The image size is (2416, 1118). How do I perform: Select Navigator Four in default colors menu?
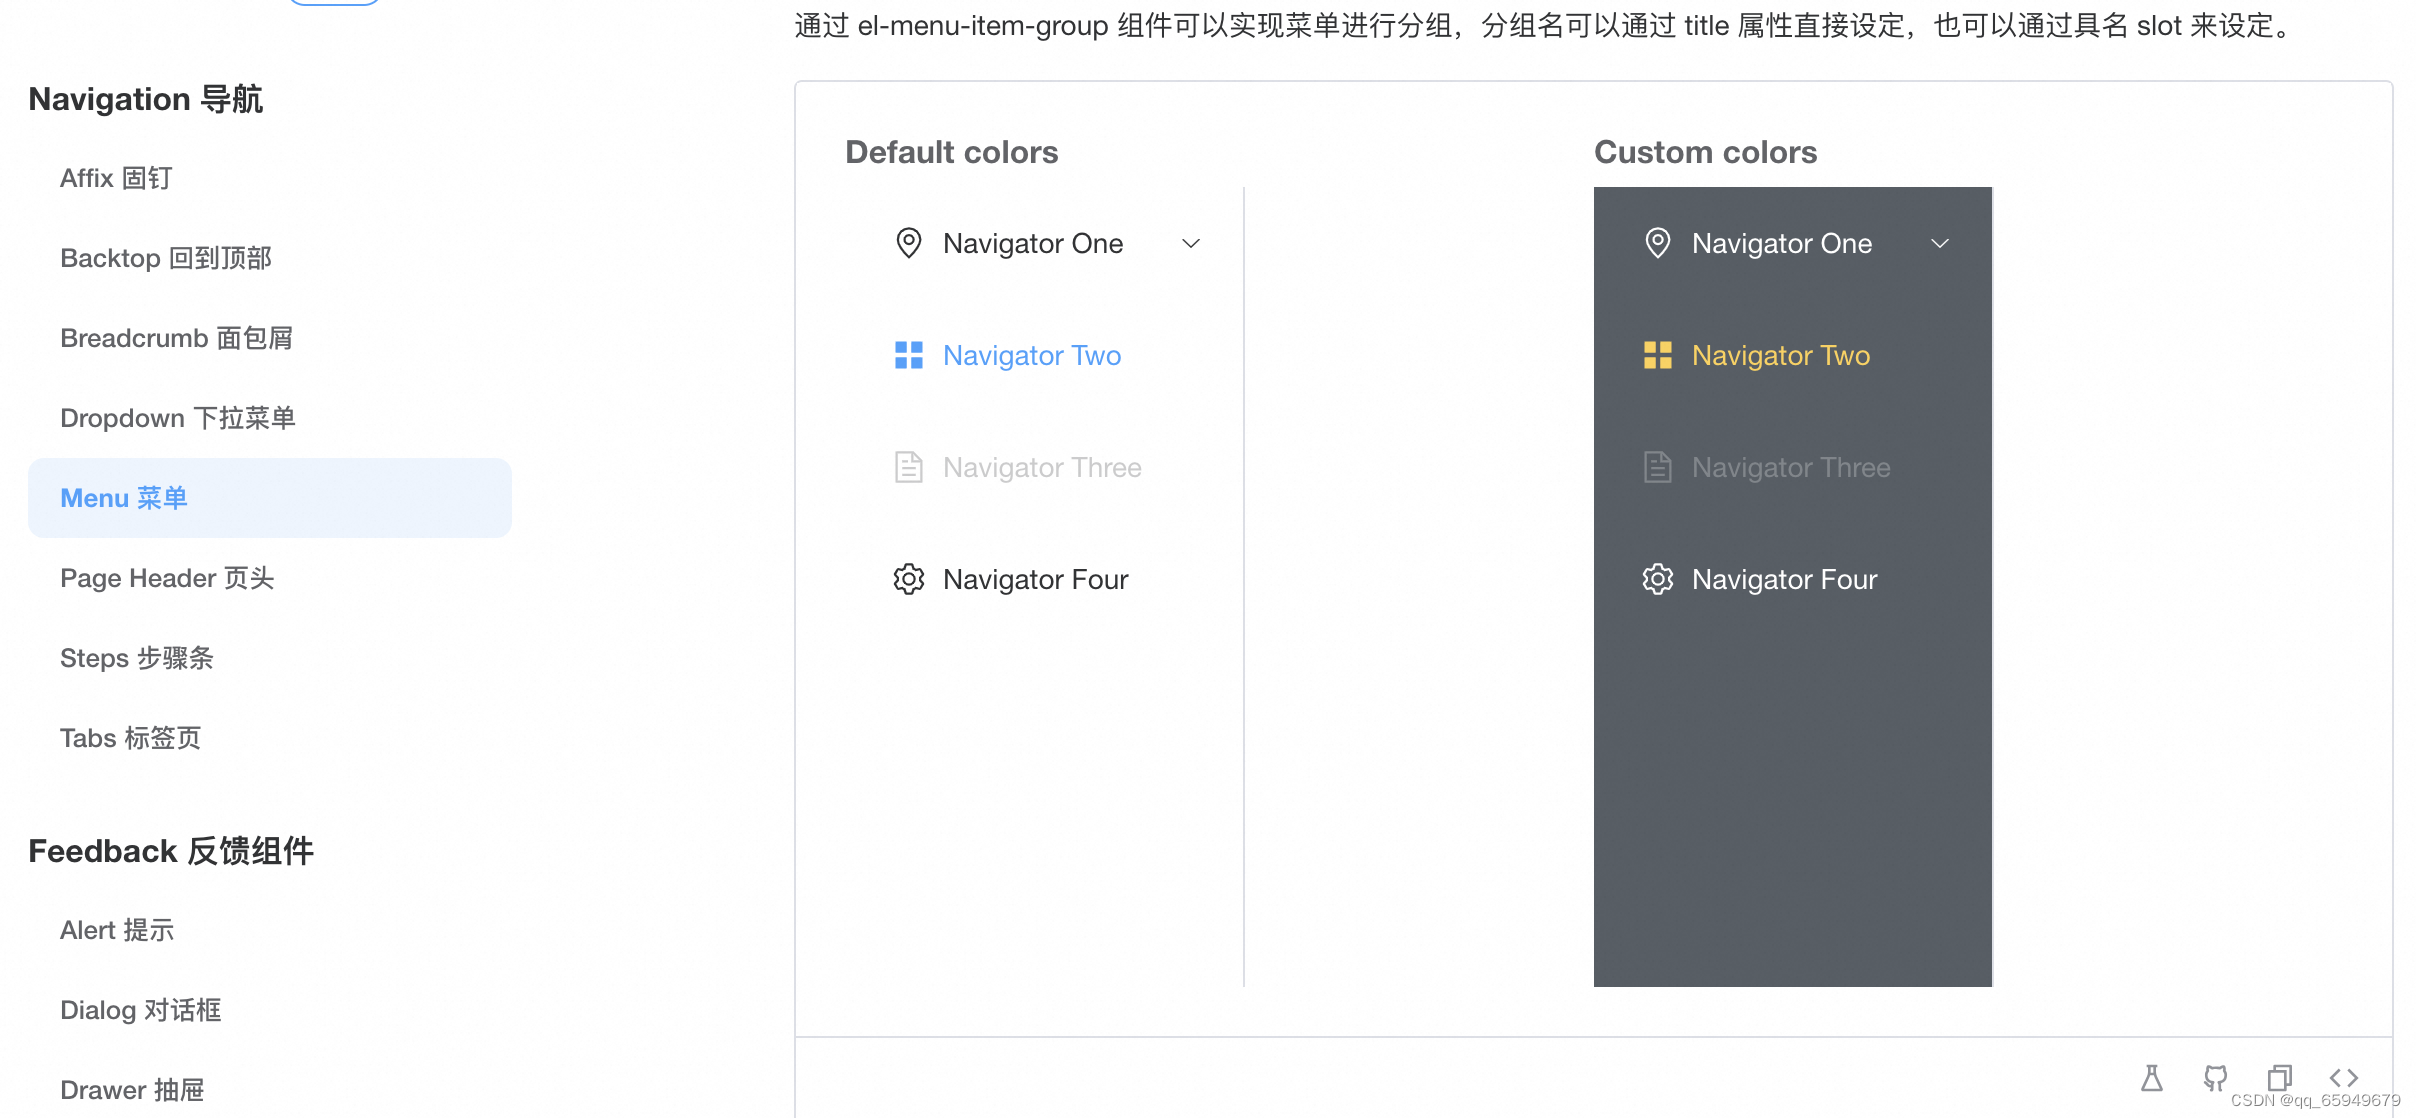(1035, 579)
